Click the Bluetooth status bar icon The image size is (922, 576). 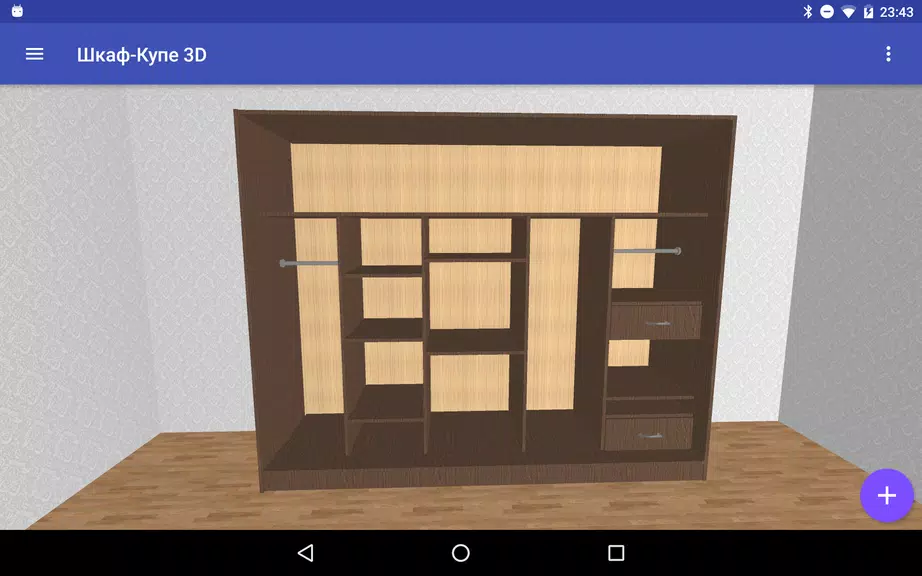click(807, 11)
